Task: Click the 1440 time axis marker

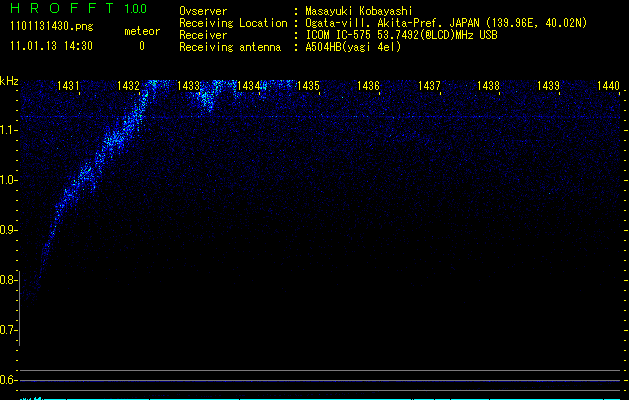Action: (608, 85)
